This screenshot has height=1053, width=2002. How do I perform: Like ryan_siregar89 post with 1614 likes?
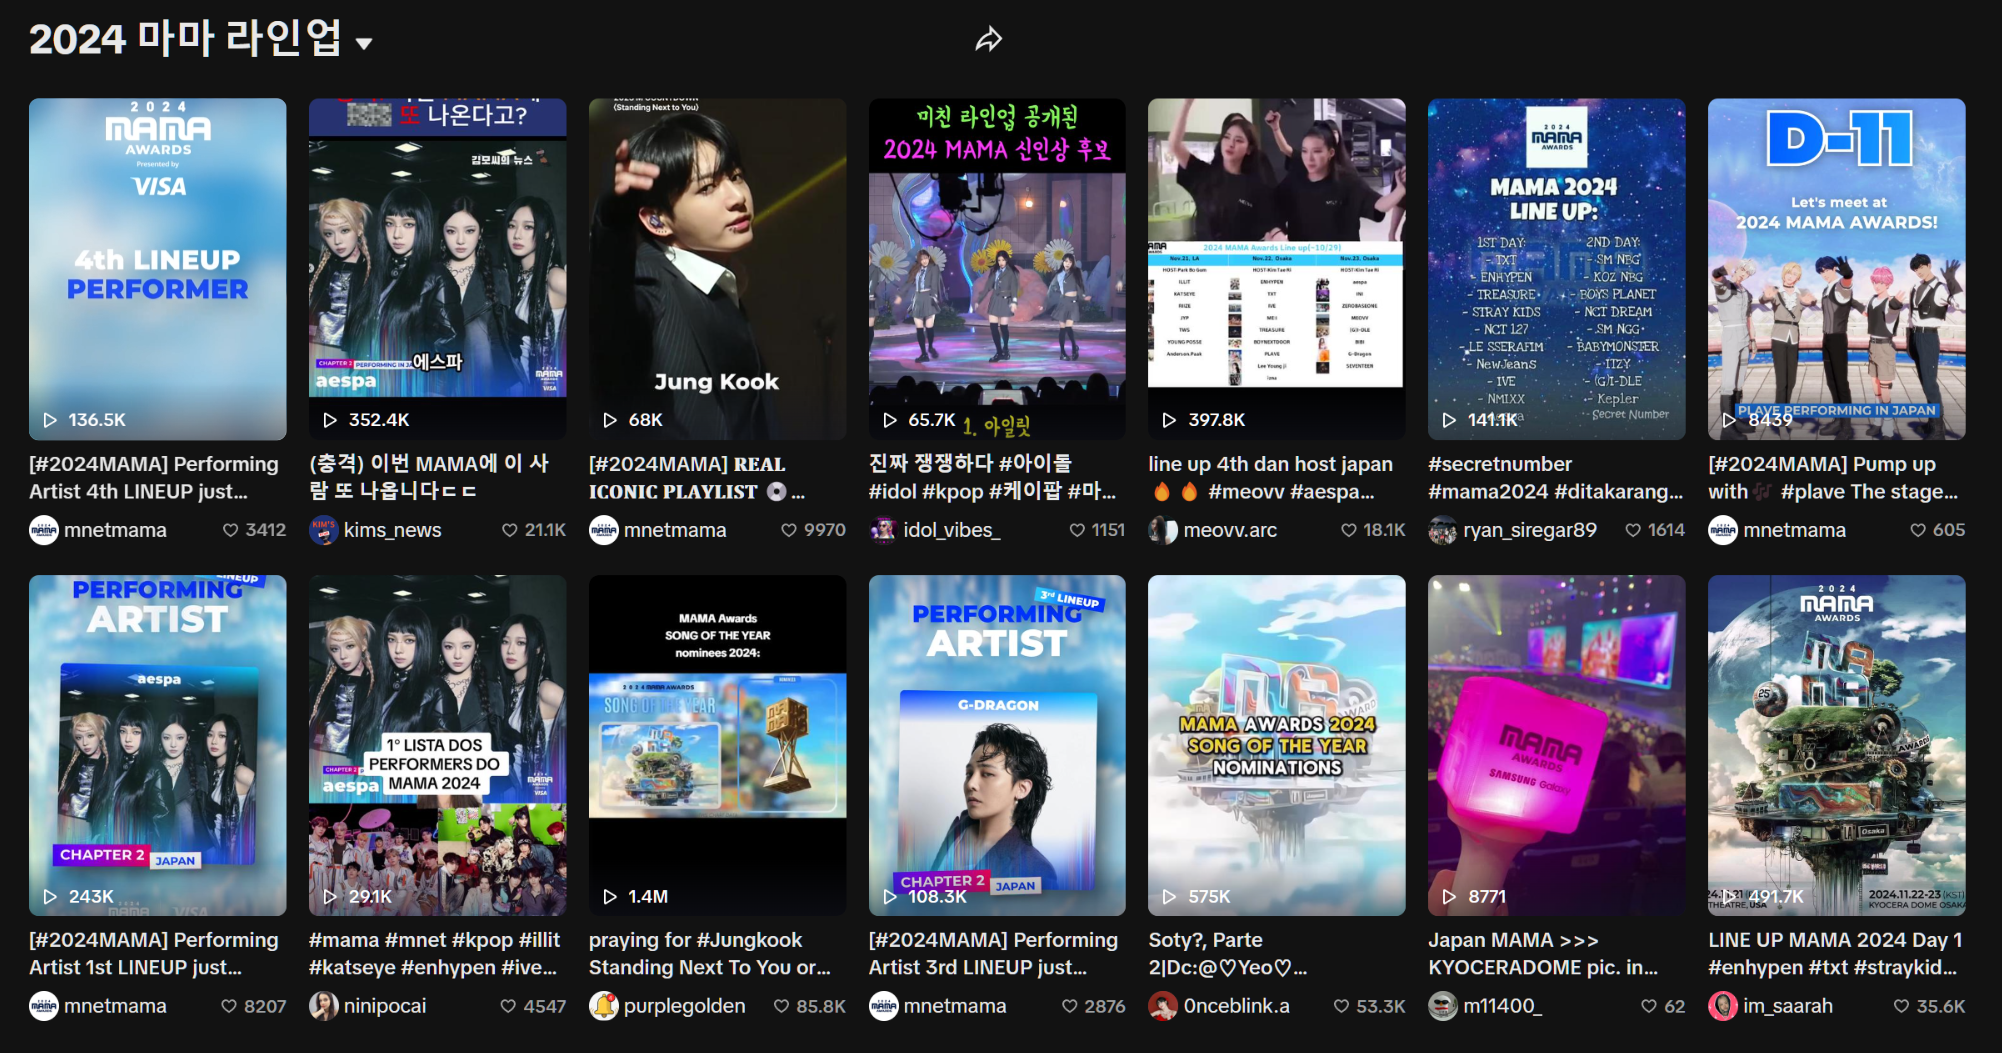click(1633, 530)
